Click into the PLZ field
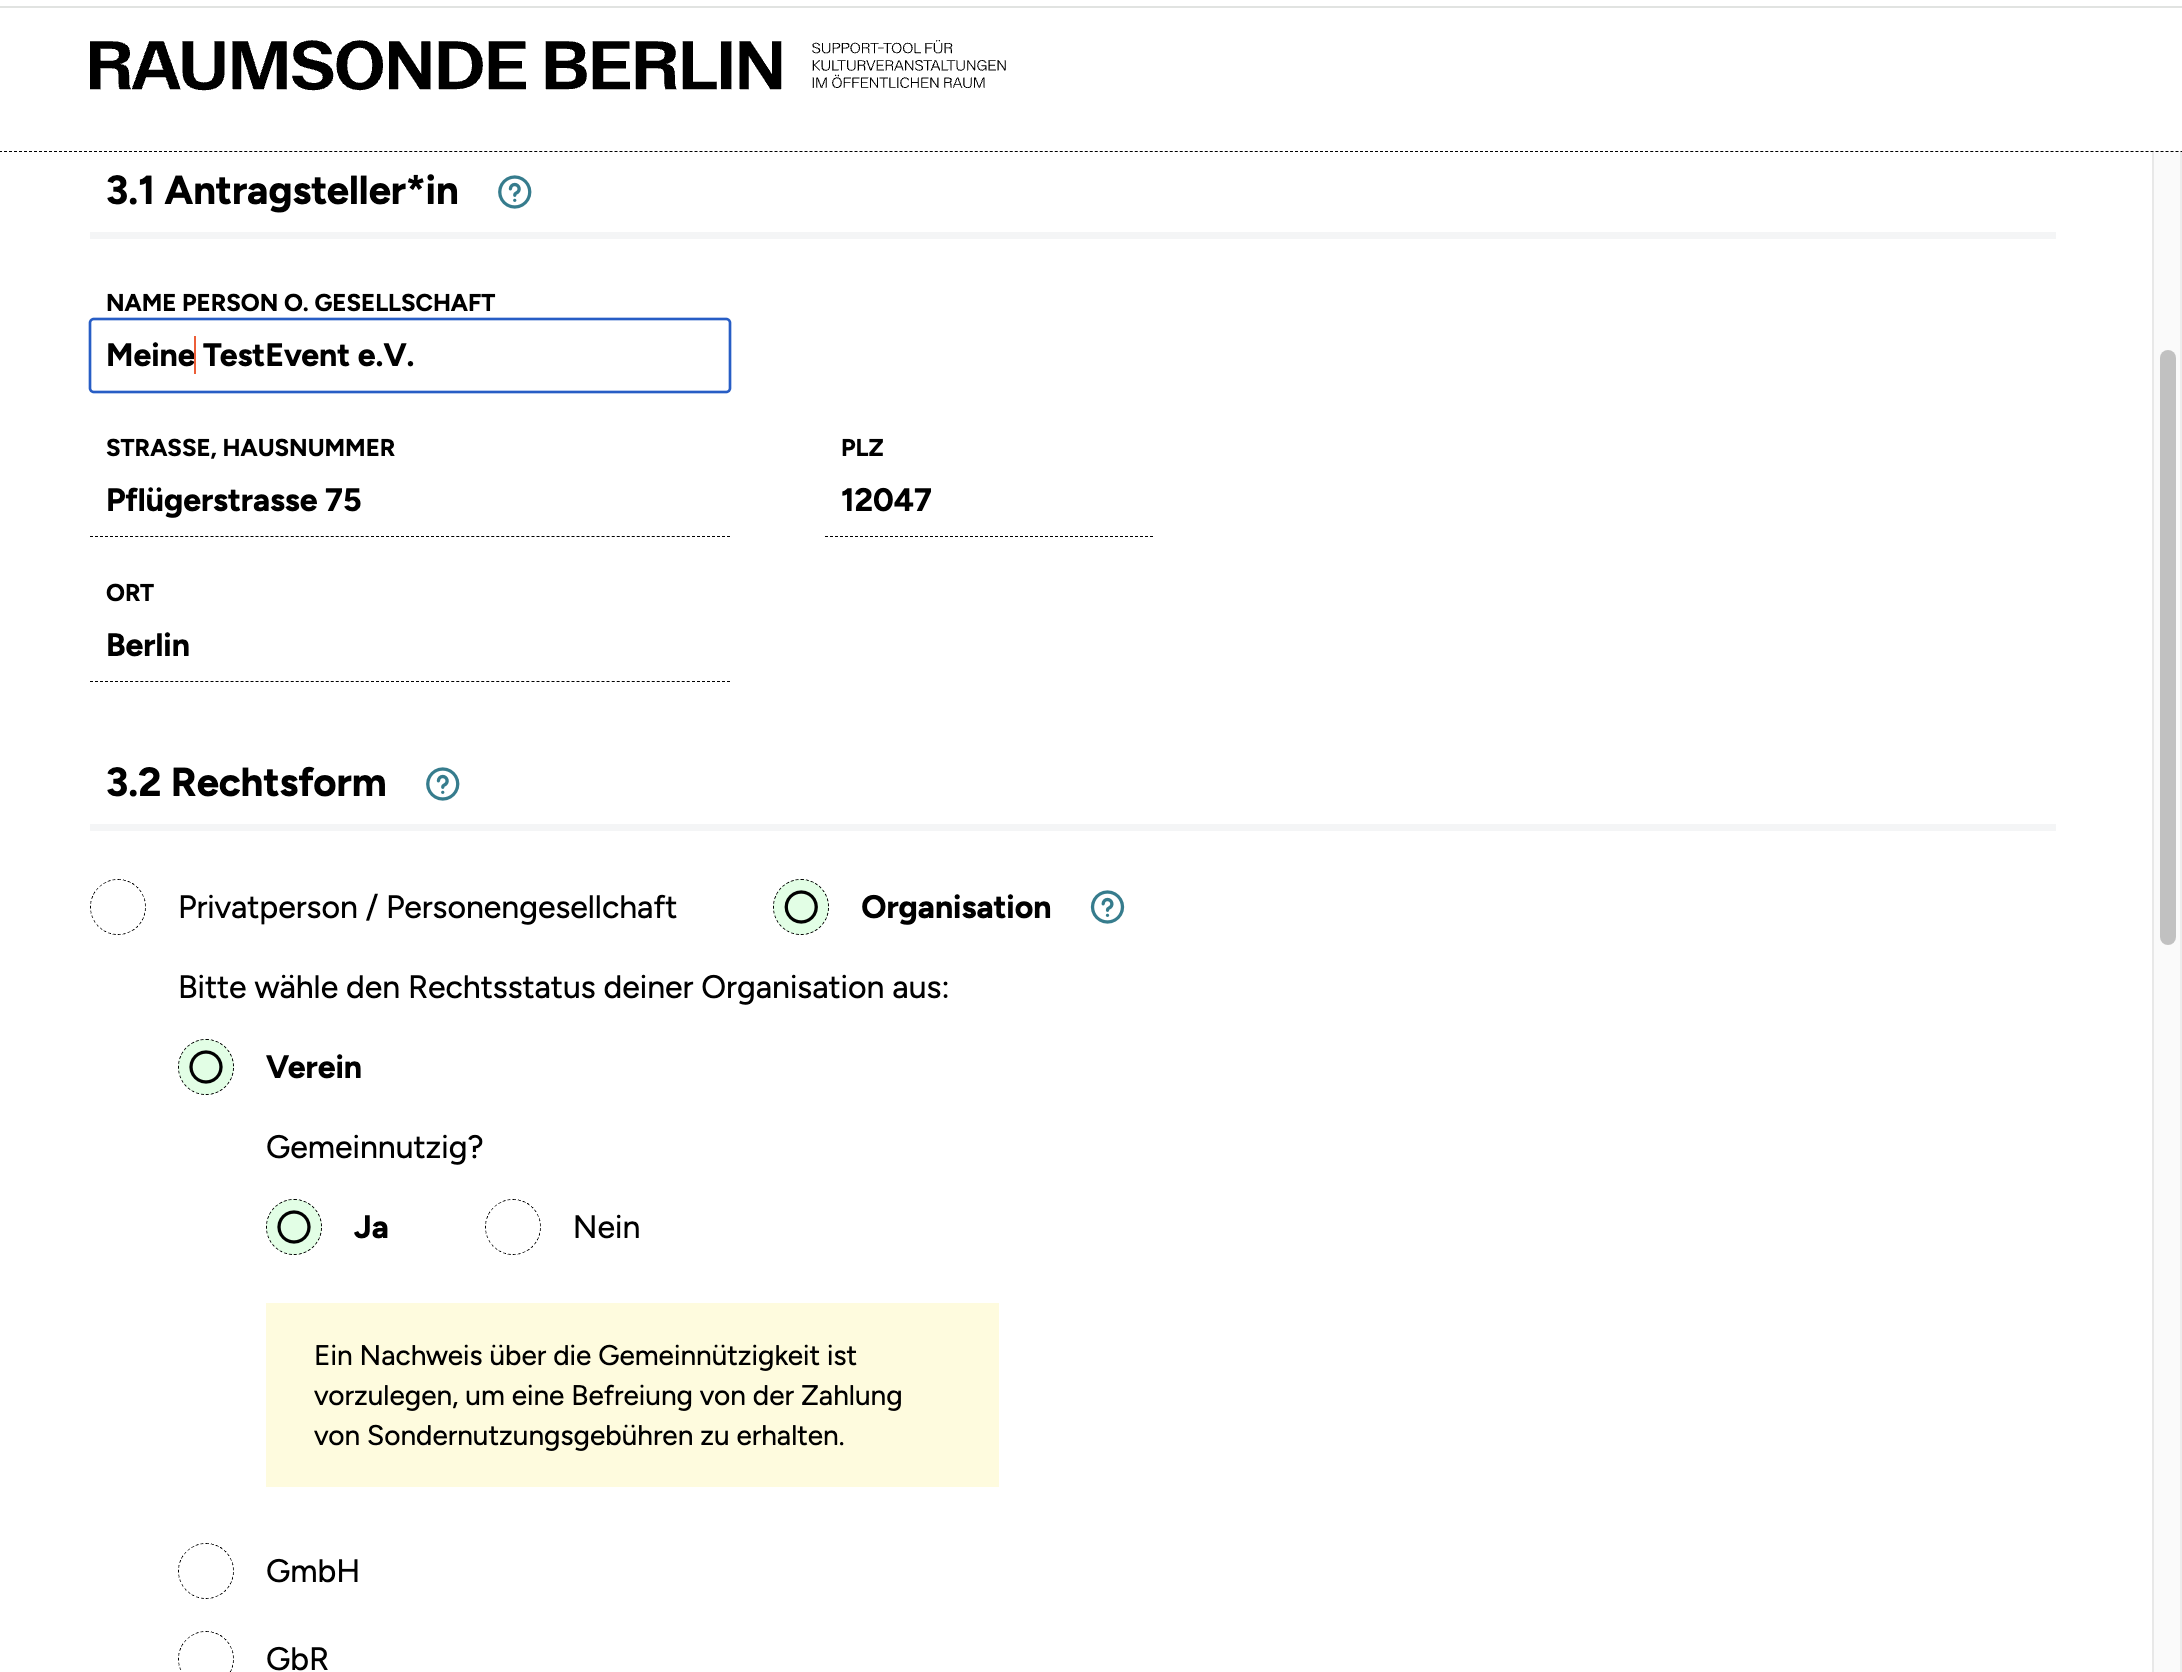This screenshot has width=2182, height=1672. 988,500
